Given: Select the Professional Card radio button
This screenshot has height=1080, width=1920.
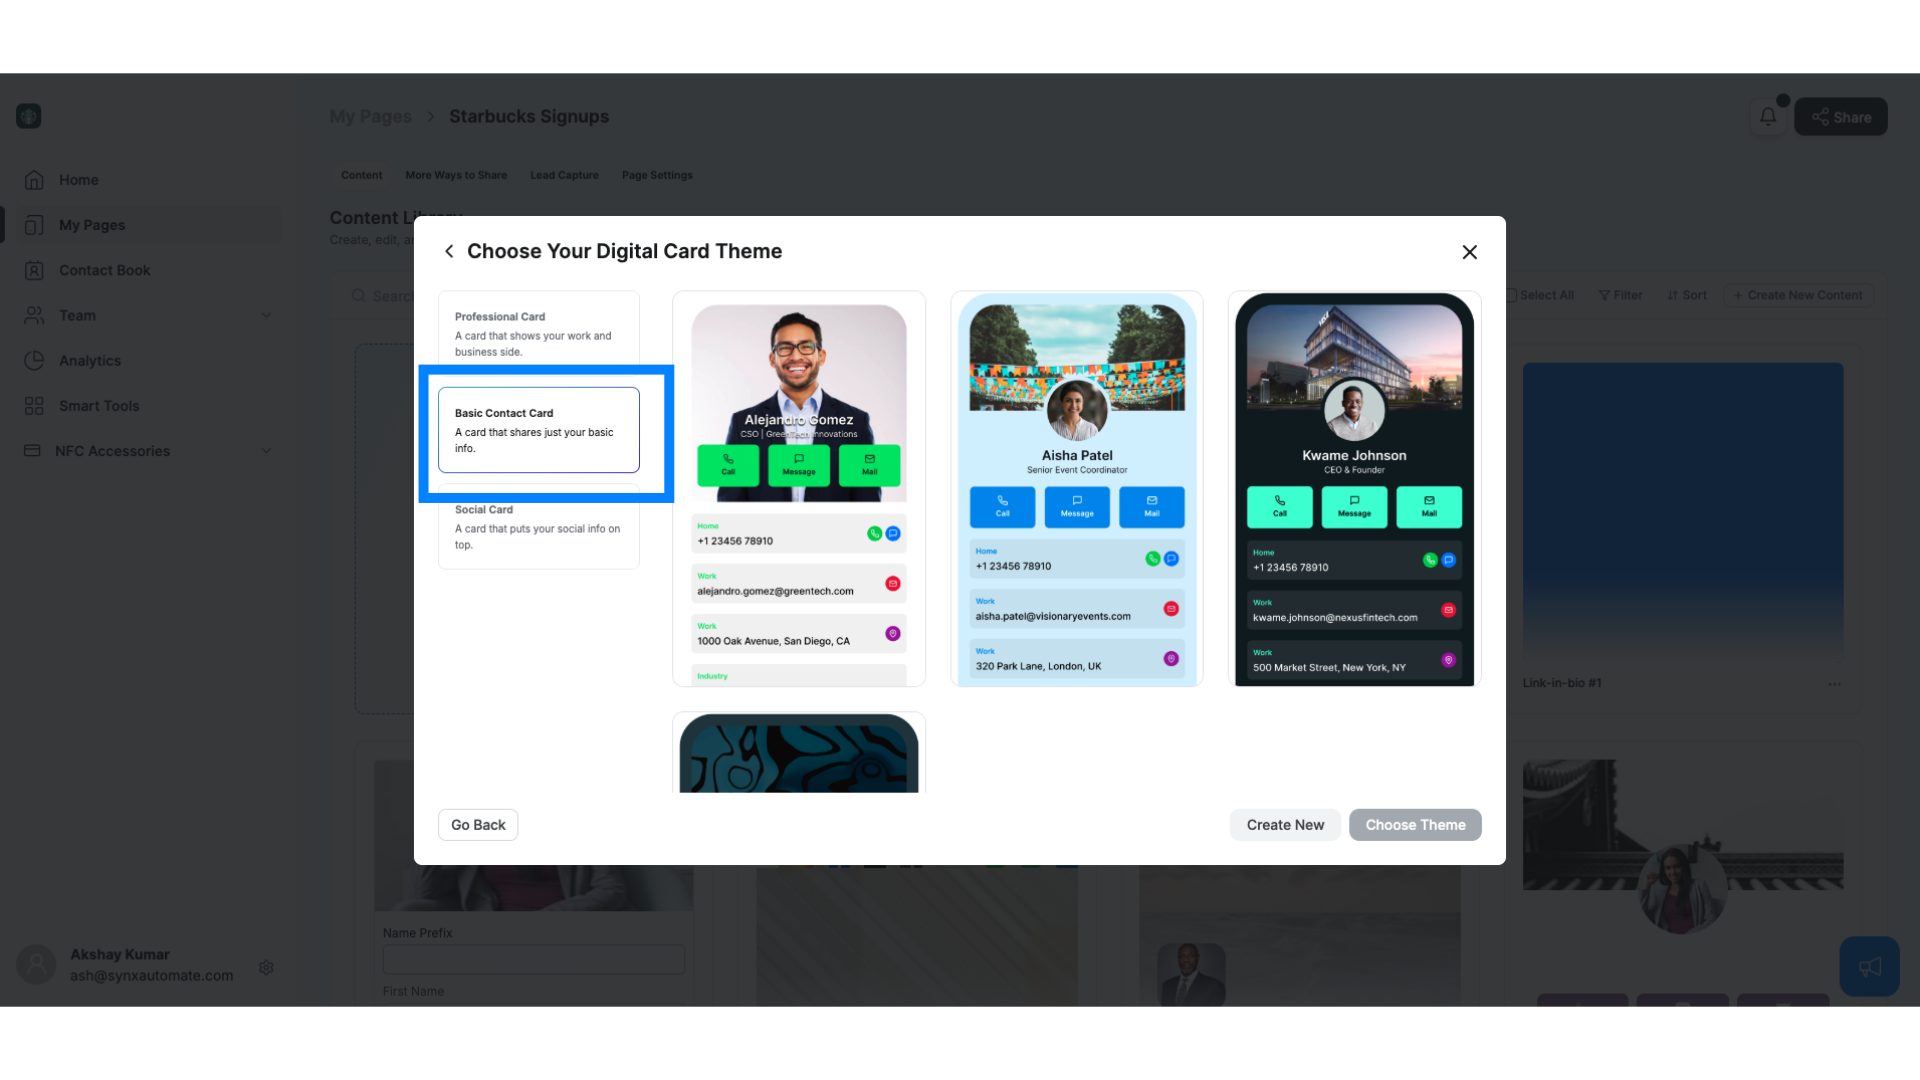Looking at the screenshot, I should [538, 332].
